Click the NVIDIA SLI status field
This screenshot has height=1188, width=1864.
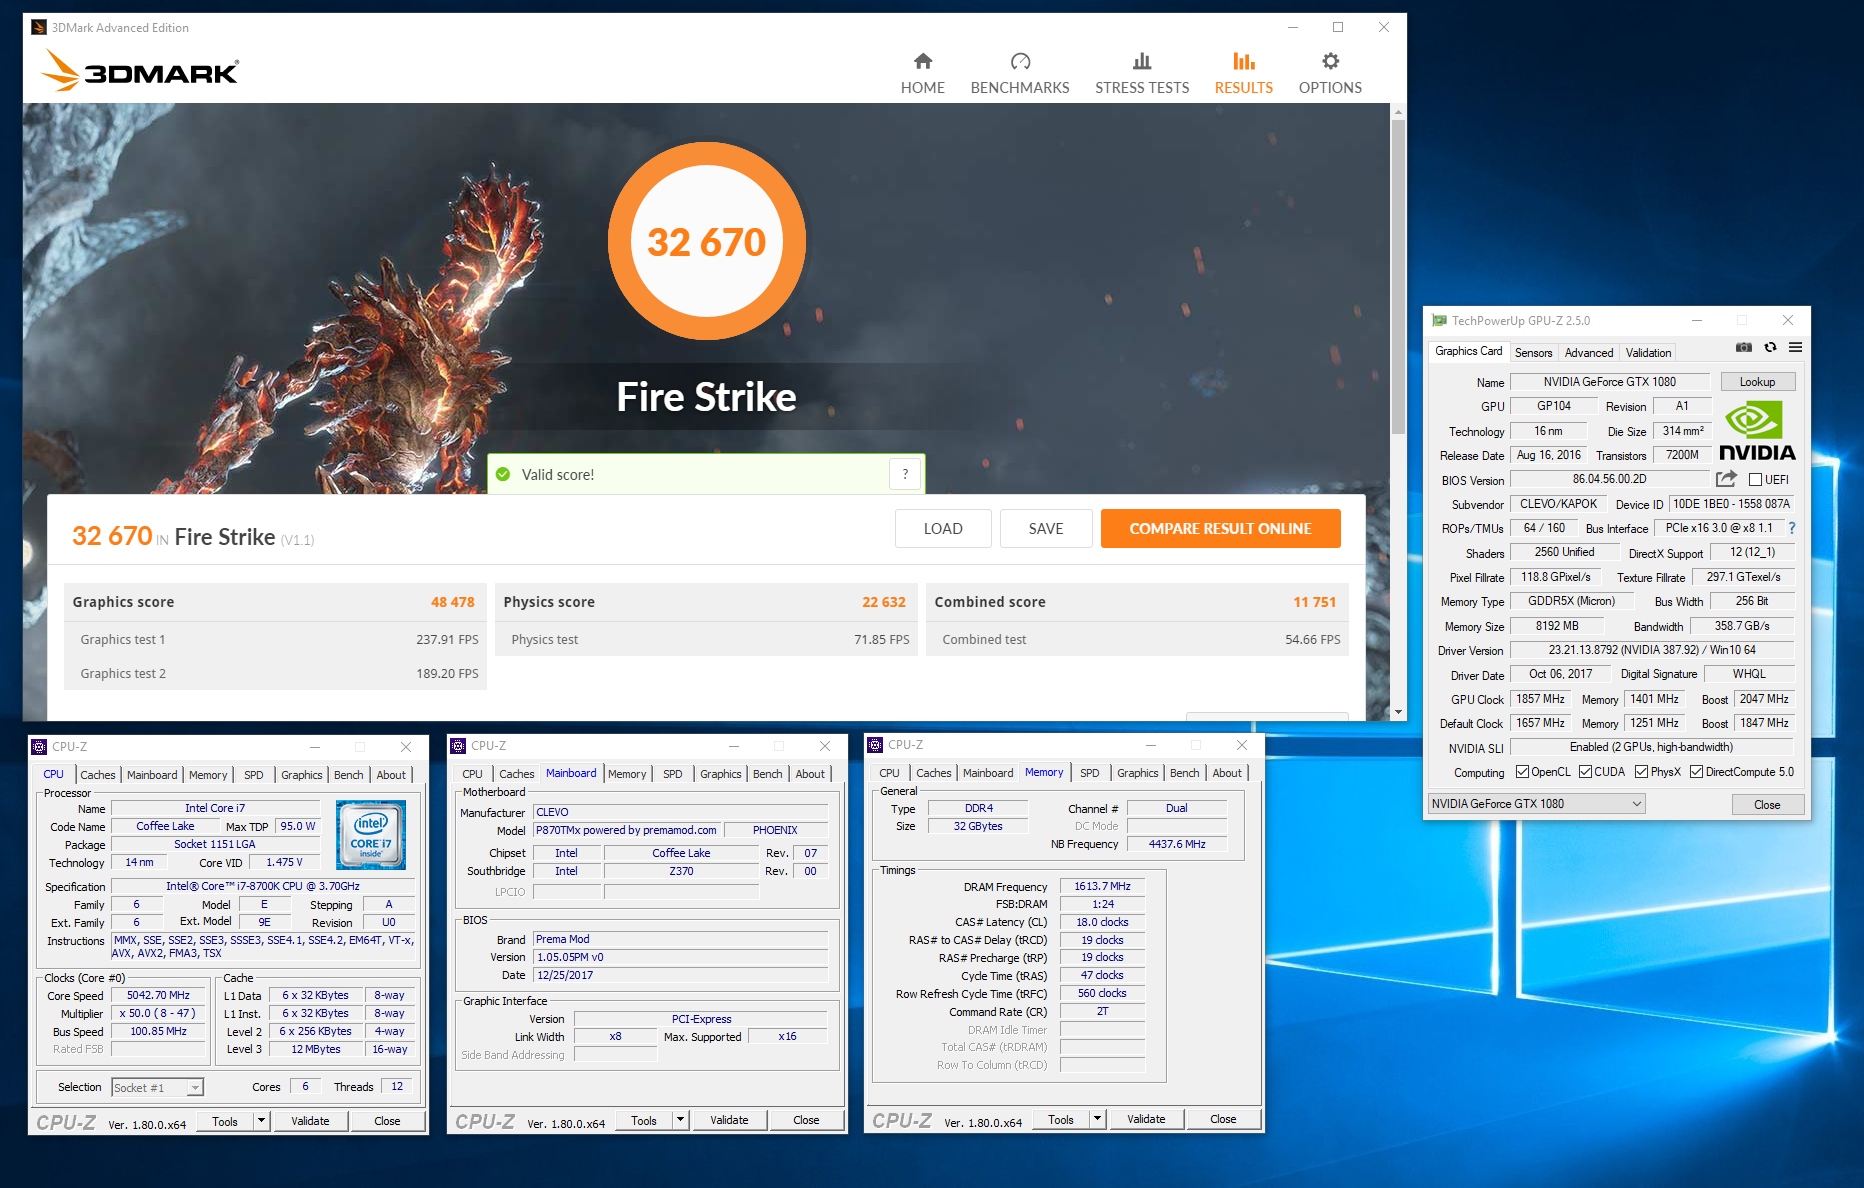coord(1651,747)
